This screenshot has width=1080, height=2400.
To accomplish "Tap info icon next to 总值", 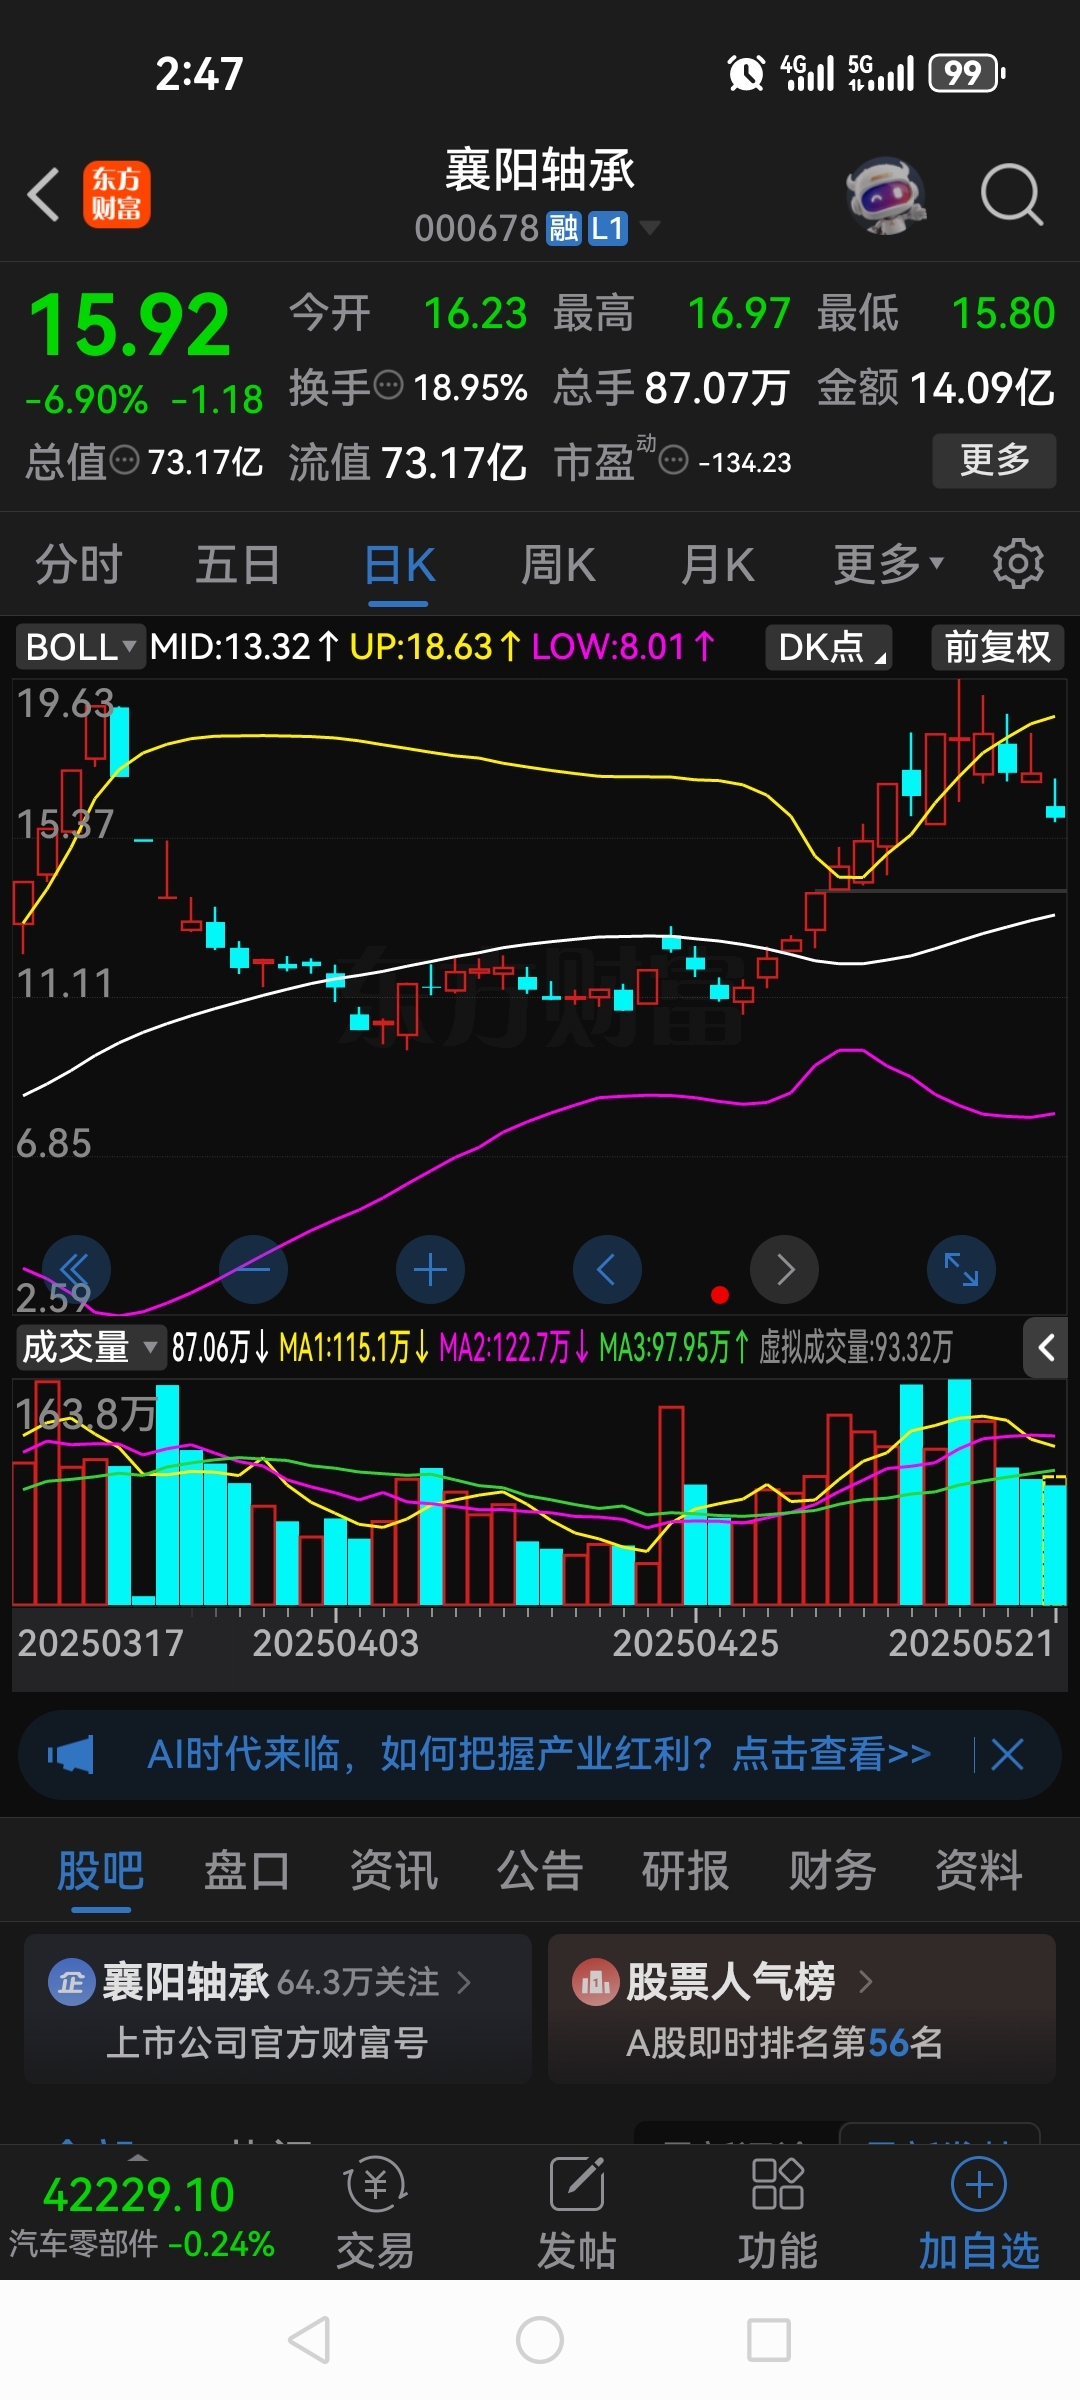I will pyautogui.click(x=124, y=461).
